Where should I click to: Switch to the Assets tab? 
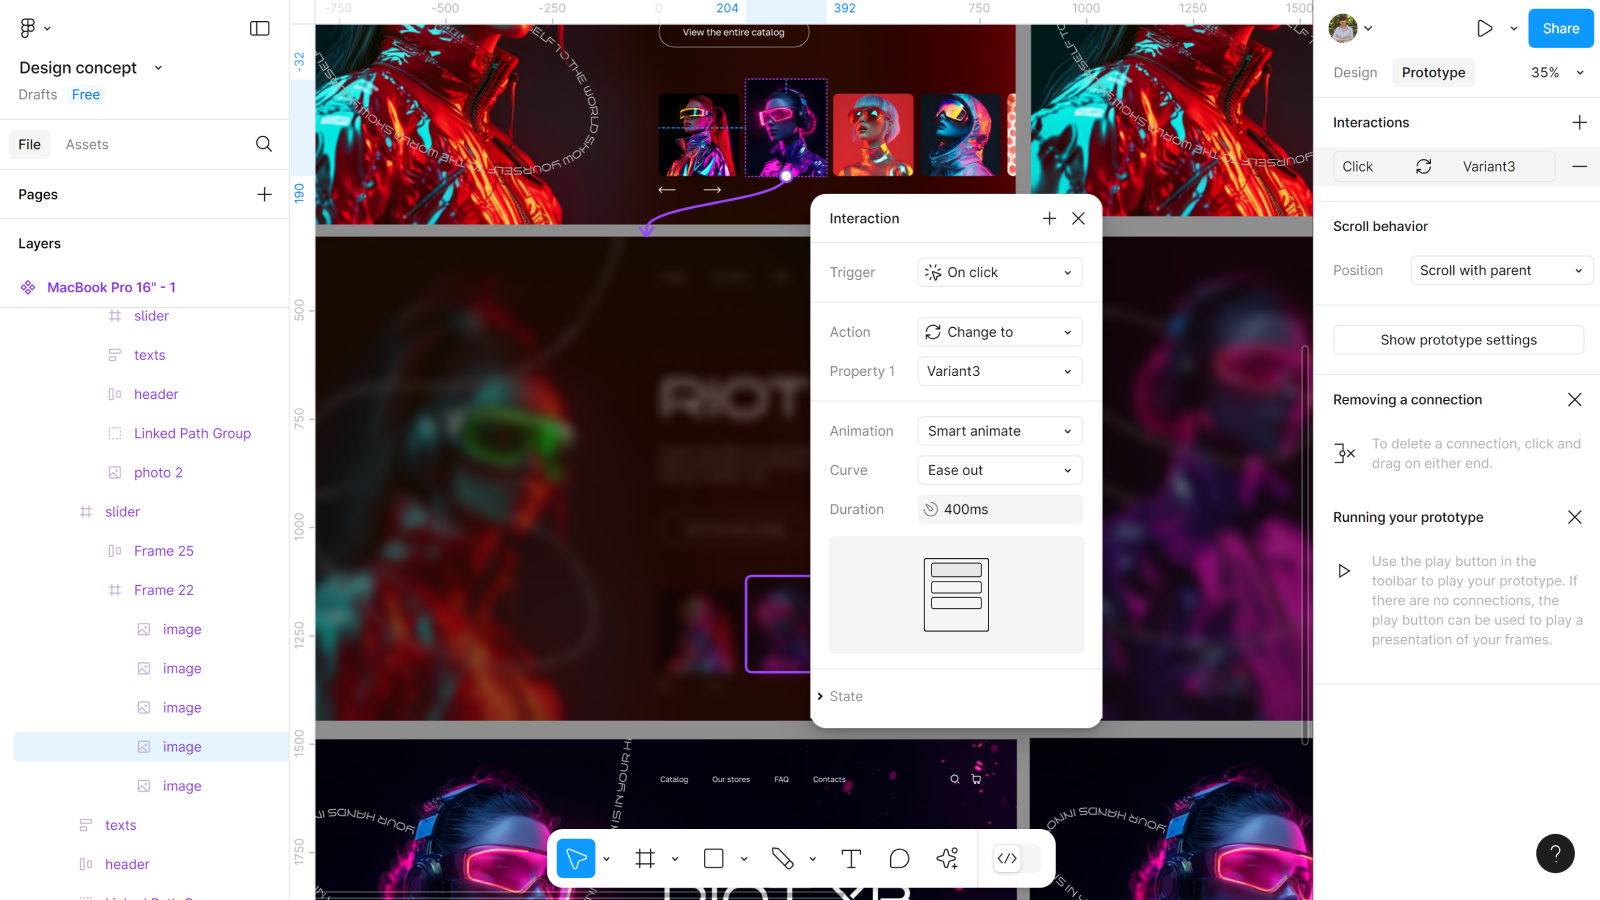click(87, 144)
